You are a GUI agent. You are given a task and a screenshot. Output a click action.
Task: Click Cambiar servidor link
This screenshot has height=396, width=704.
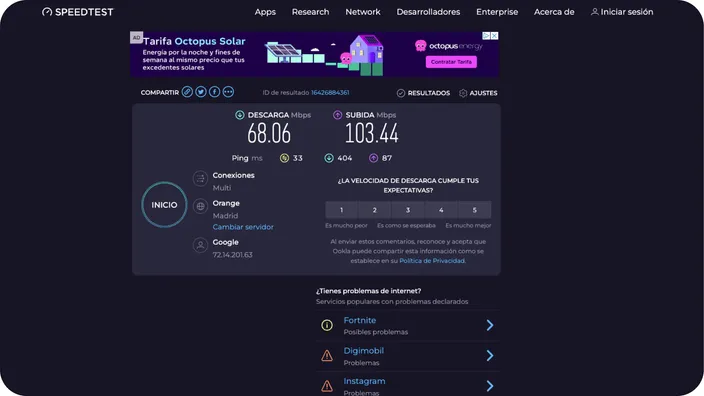pyautogui.click(x=243, y=227)
